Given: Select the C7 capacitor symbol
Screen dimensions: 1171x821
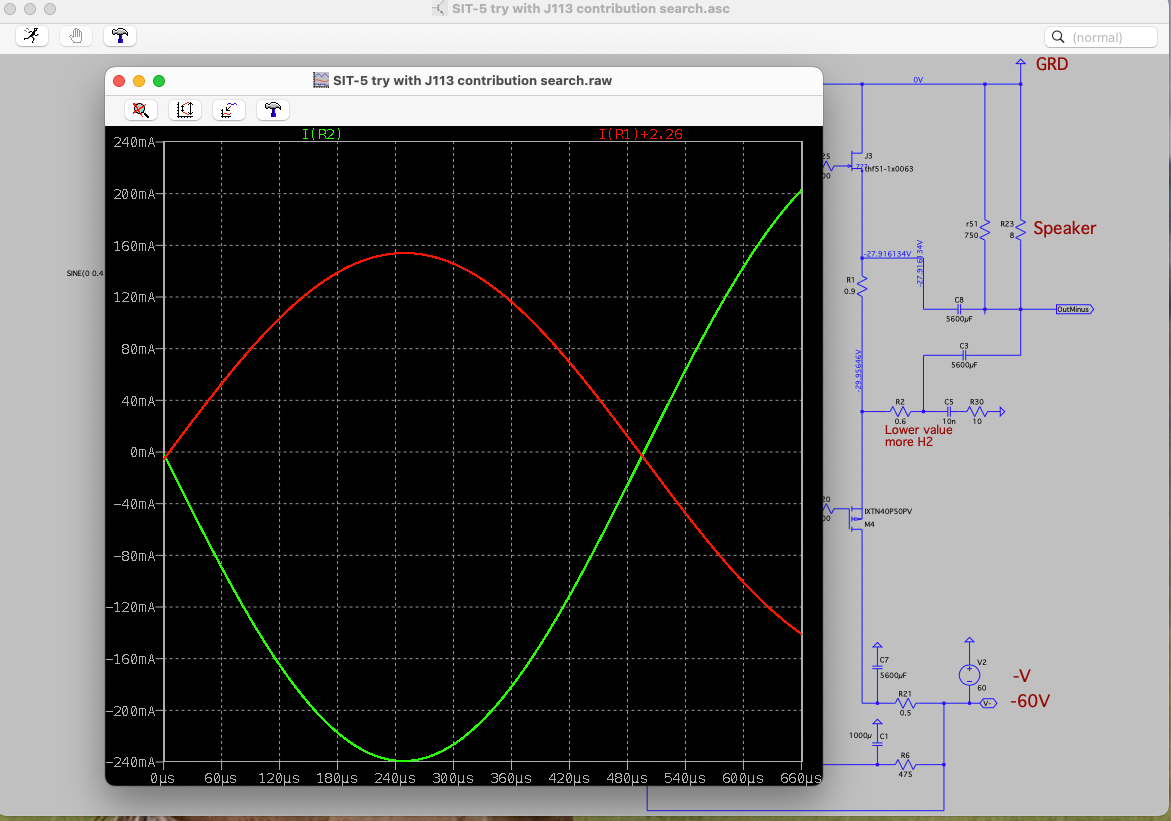Looking at the screenshot, I should click(878, 667).
